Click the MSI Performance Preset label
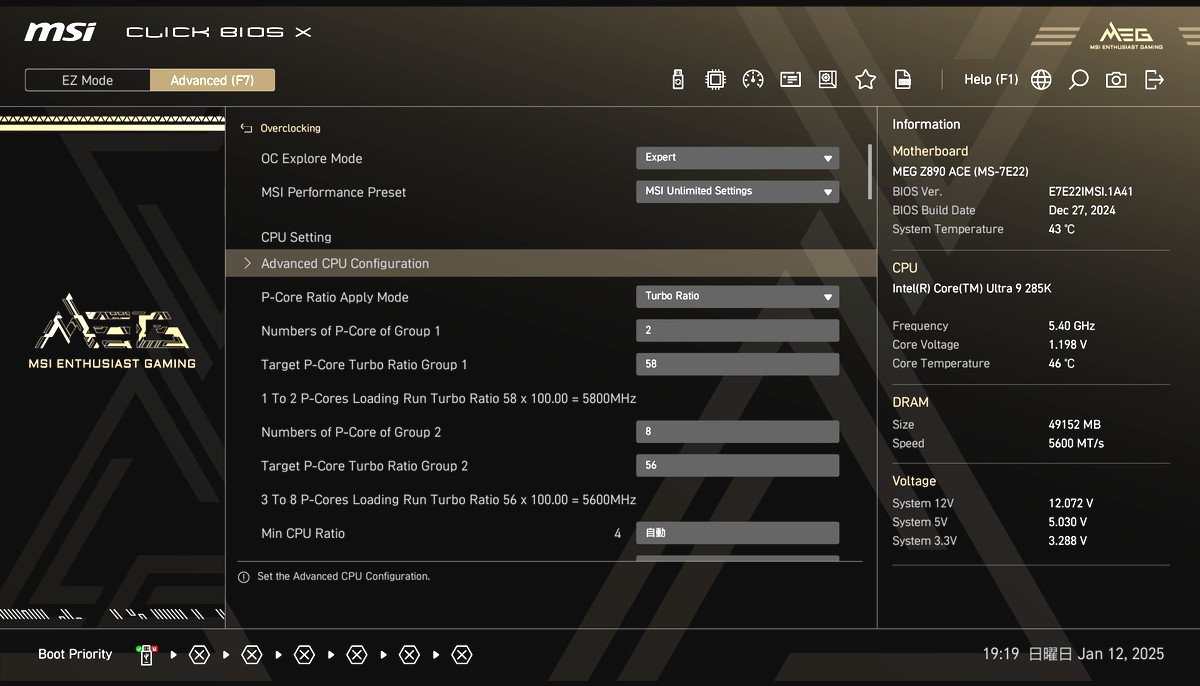Image resolution: width=1200 pixels, height=686 pixels. click(333, 192)
